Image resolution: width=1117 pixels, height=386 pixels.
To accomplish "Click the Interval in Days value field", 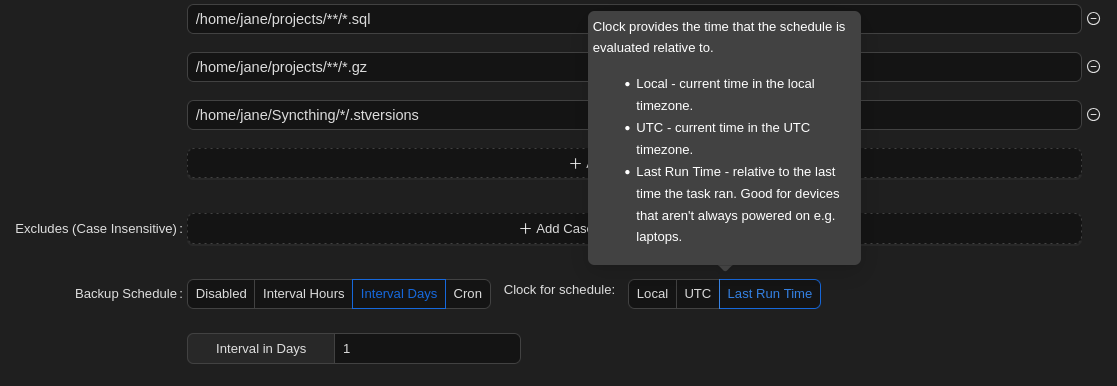I will coord(427,349).
